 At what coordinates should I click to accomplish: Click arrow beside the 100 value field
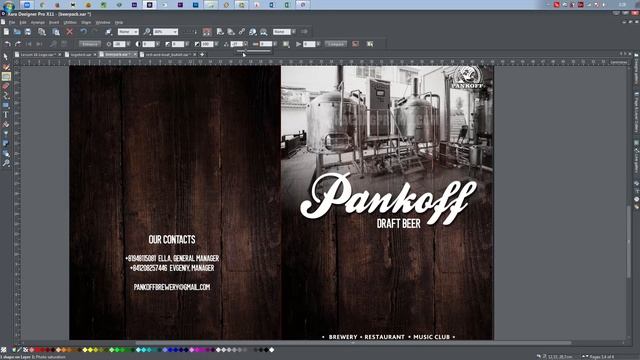click(x=216, y=44)
